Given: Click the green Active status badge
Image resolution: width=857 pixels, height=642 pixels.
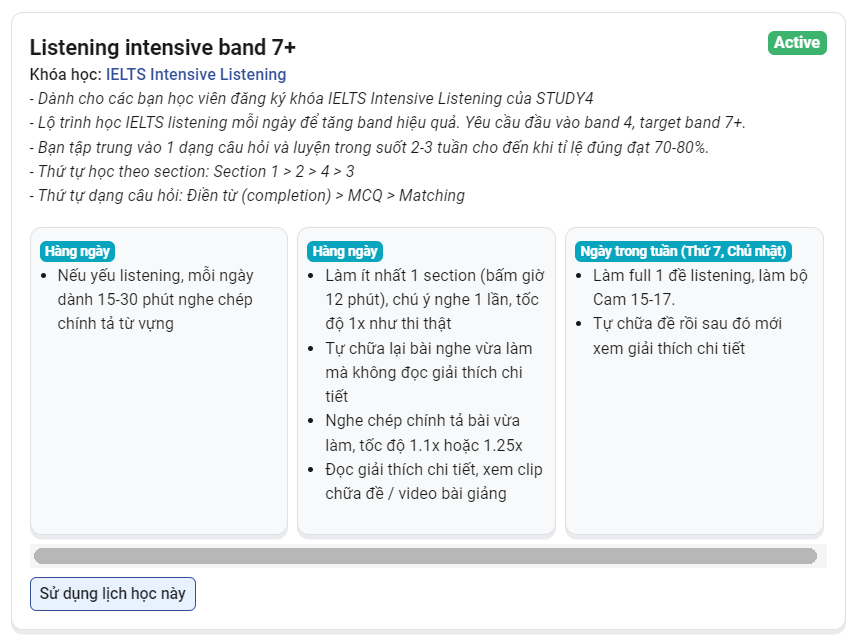Looking at the screenshot, I should click(797, 43).
